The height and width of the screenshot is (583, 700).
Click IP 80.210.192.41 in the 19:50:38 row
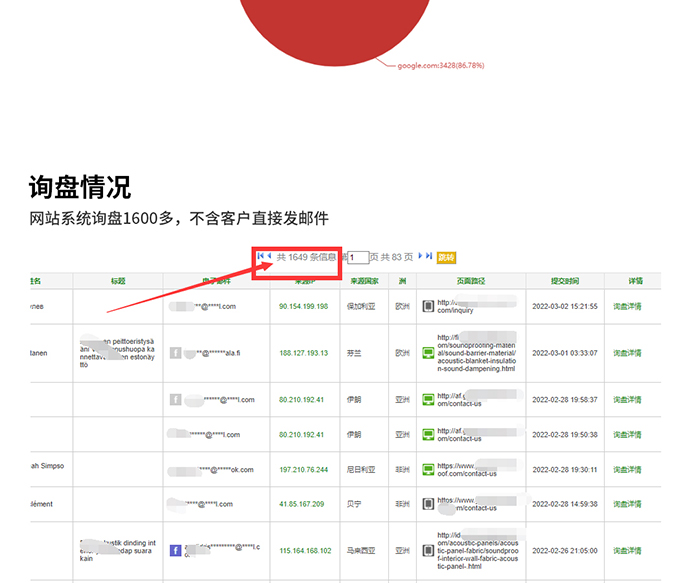[301, 434]
